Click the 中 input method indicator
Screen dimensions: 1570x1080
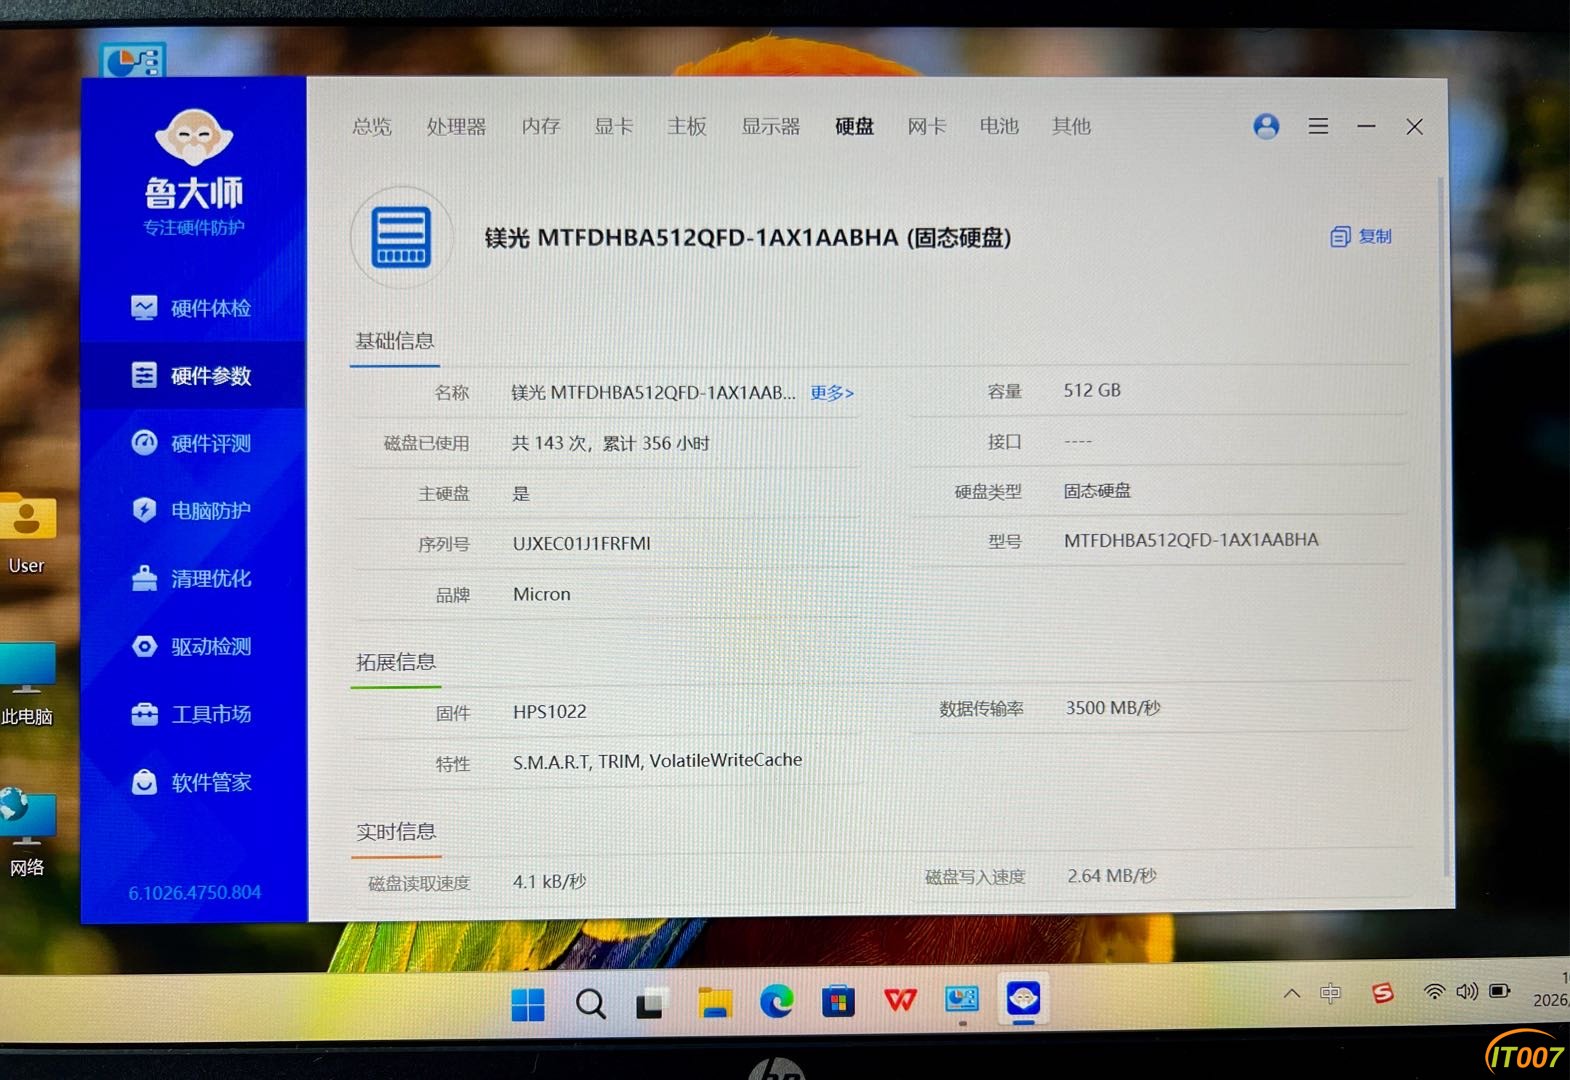click(1330, 993)
